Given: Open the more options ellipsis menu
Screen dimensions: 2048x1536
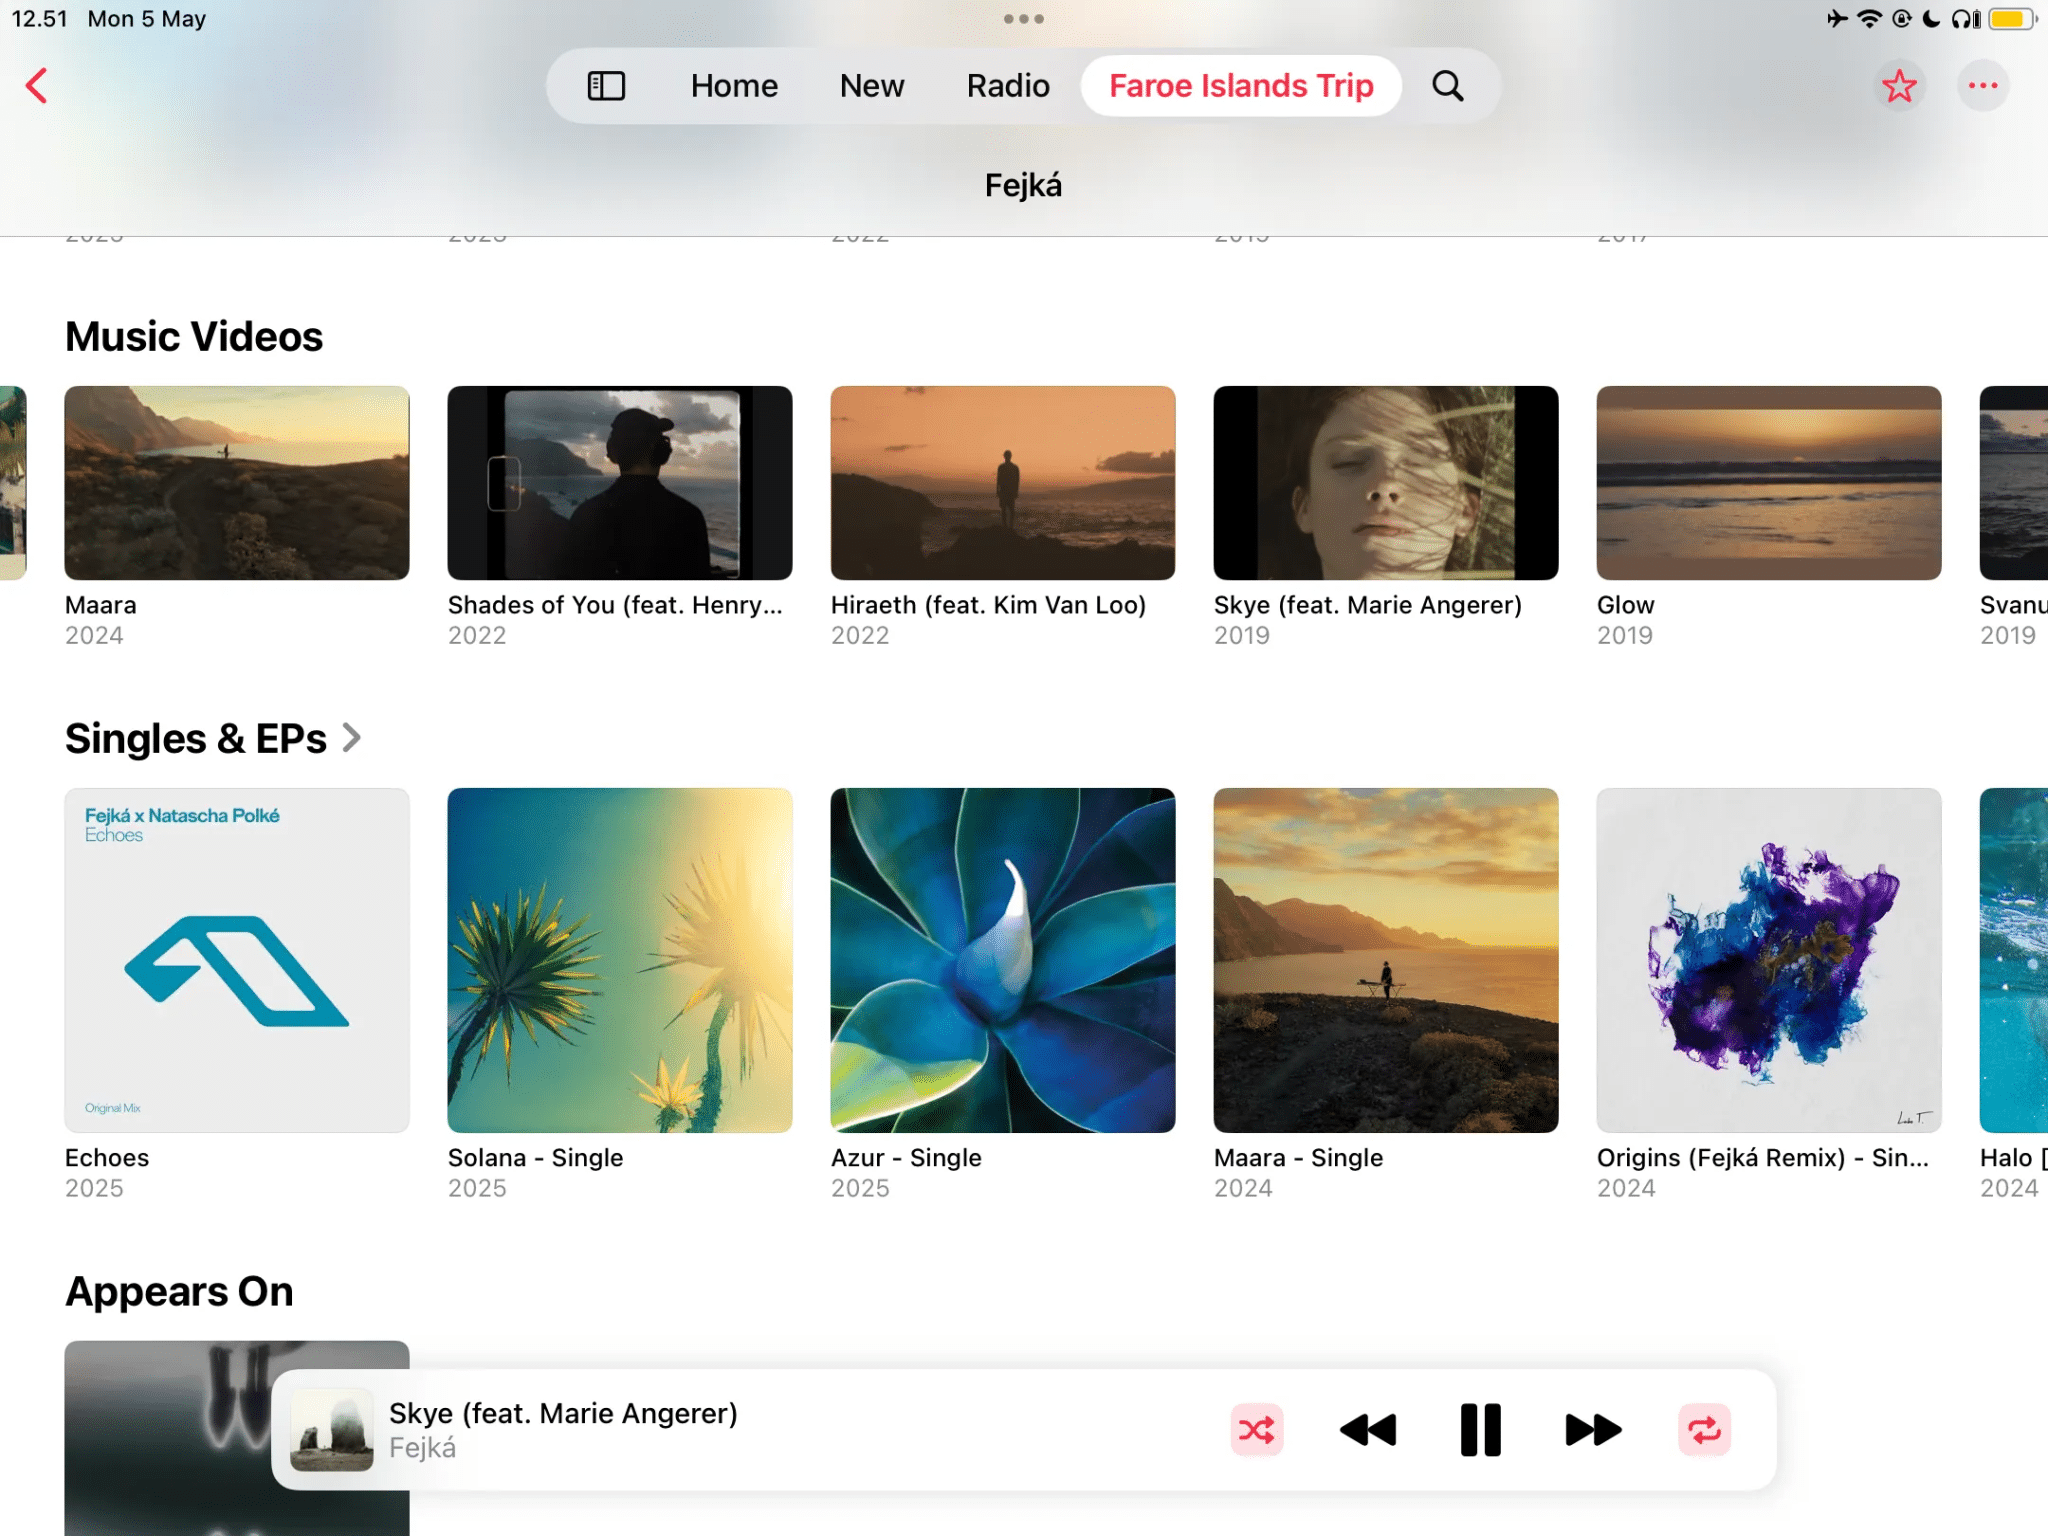Looking at the screenshot, I should [1983, 86].
